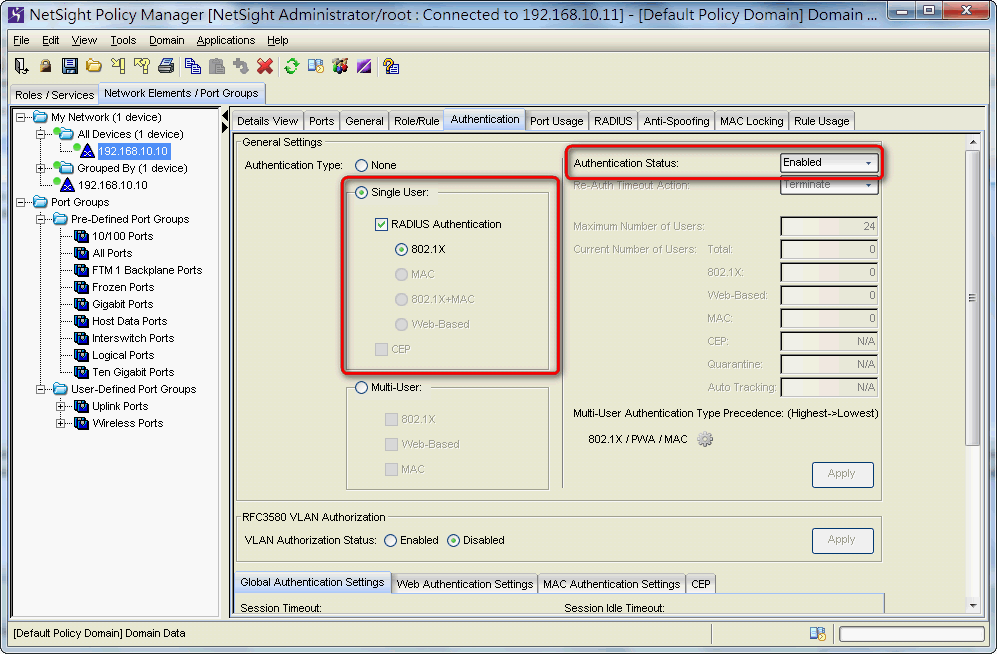The image size is (997, 654).
Task: Select Interswitch Ports in the tree
Action: [x=133, y=338]
